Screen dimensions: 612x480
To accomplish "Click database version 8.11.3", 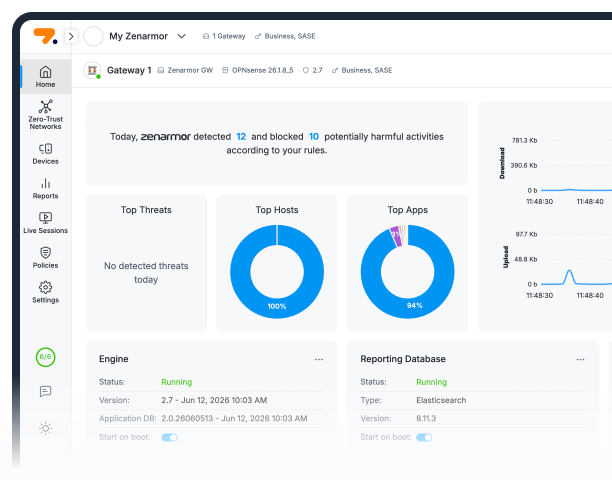I will [426, 419].
